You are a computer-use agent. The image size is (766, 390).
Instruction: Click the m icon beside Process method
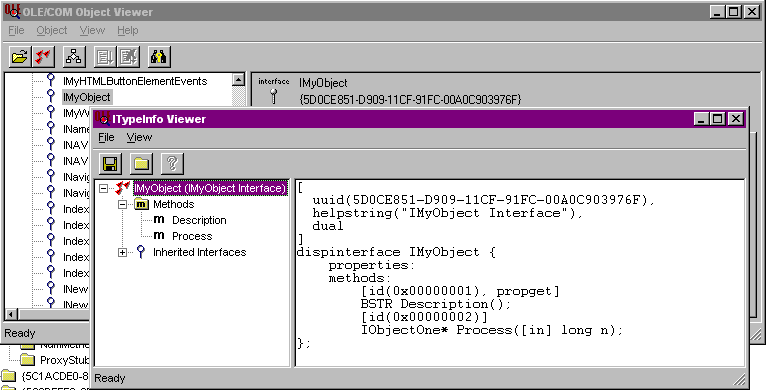tap(159, 236)
